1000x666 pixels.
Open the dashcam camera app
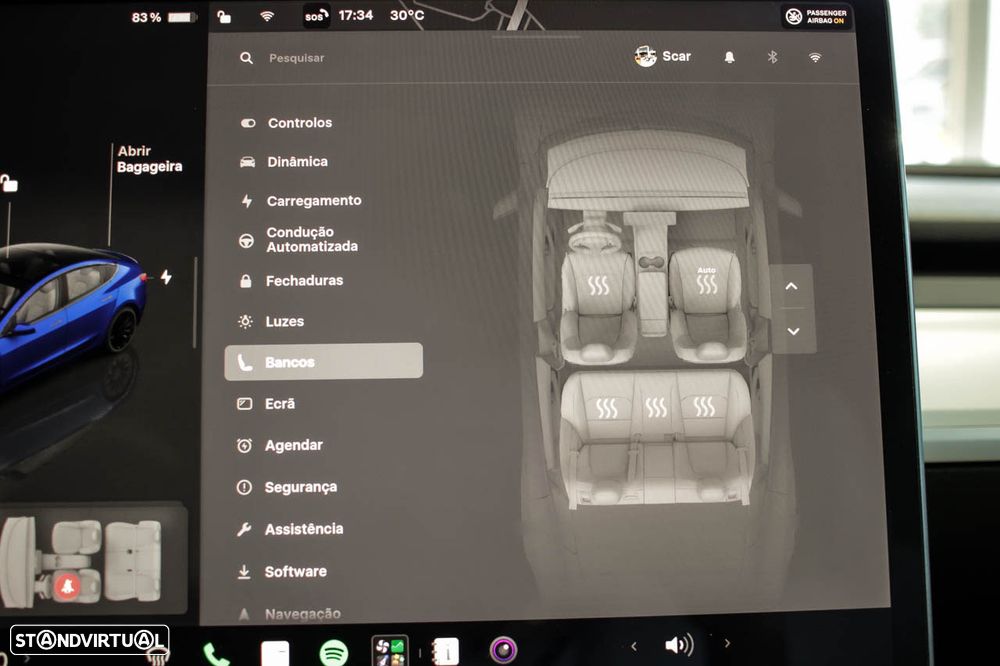(x=503, y=650)
